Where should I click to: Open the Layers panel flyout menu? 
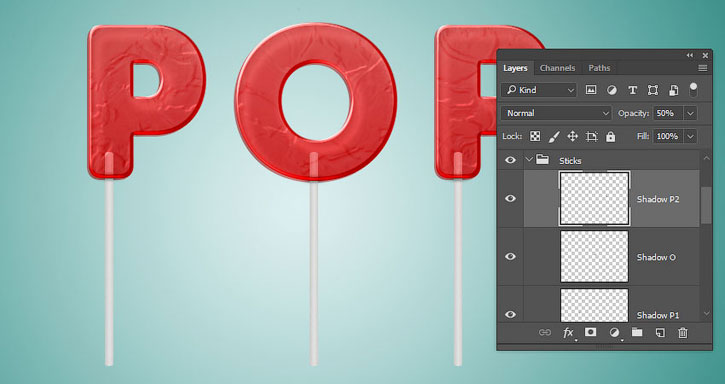tap(703, 68)
